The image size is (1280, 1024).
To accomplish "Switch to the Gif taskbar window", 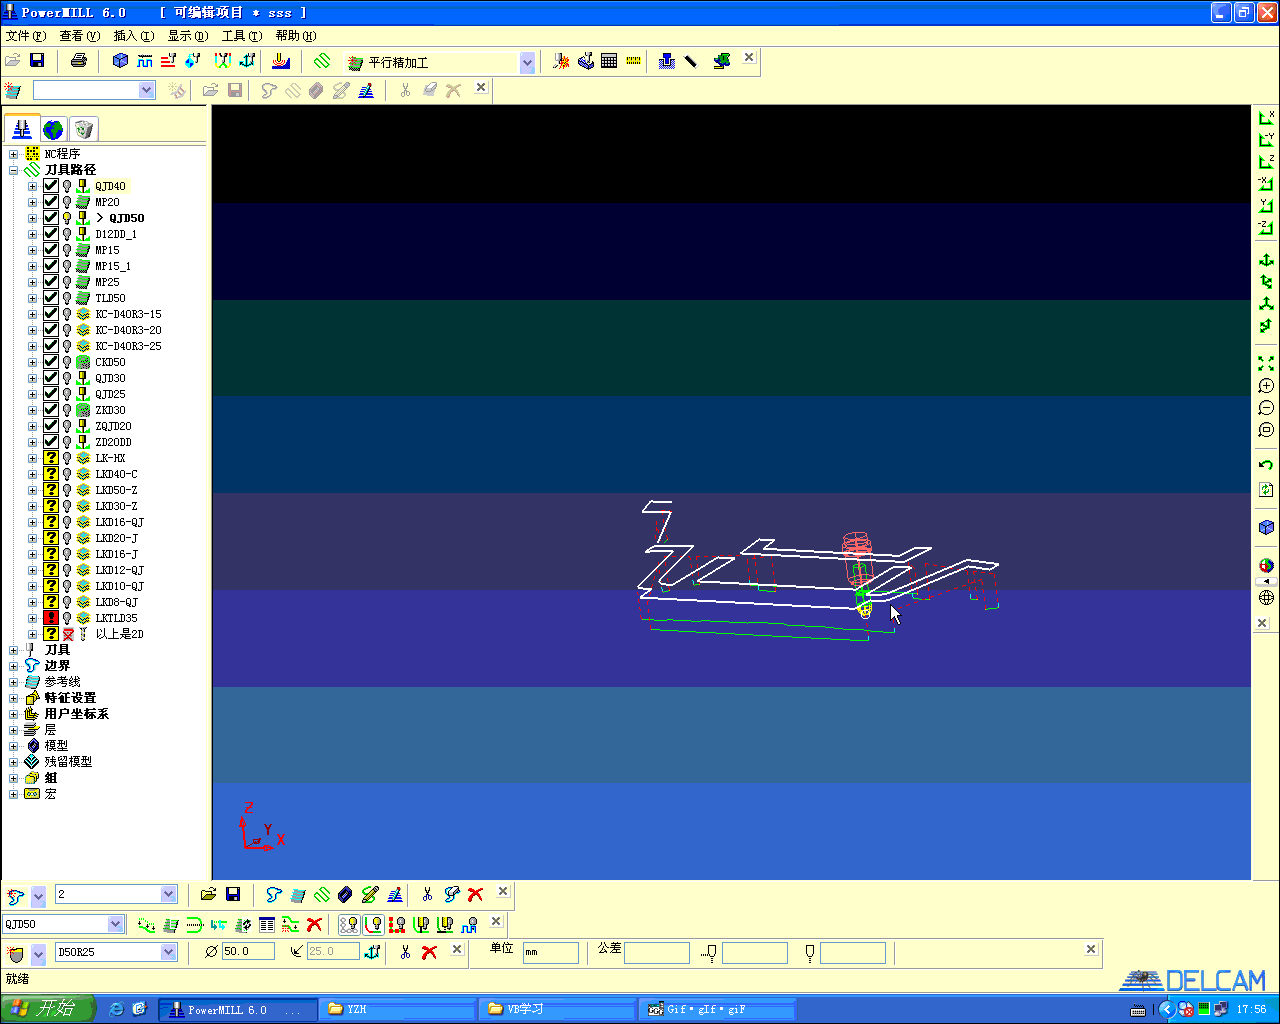I will coord(717,1009).
